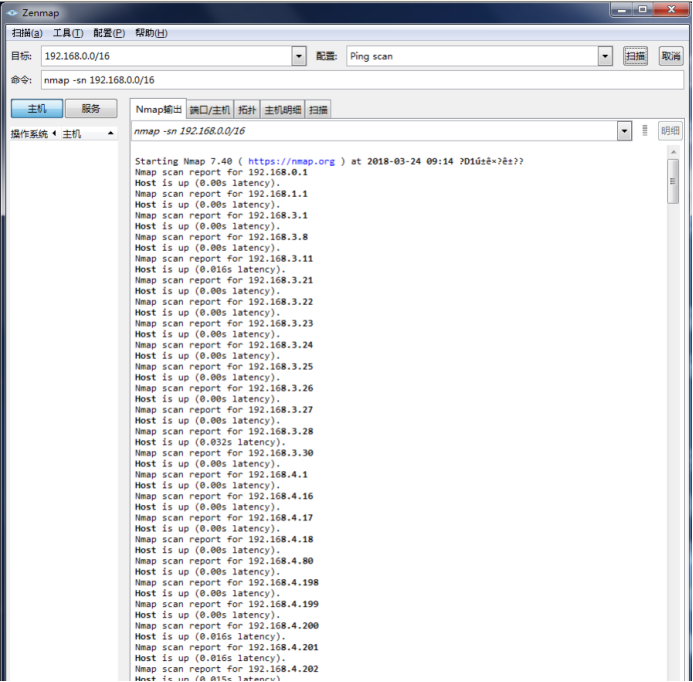Click the command field with nmap -sn
Screen dimensions: 693x682
click(x=362, y=80)
